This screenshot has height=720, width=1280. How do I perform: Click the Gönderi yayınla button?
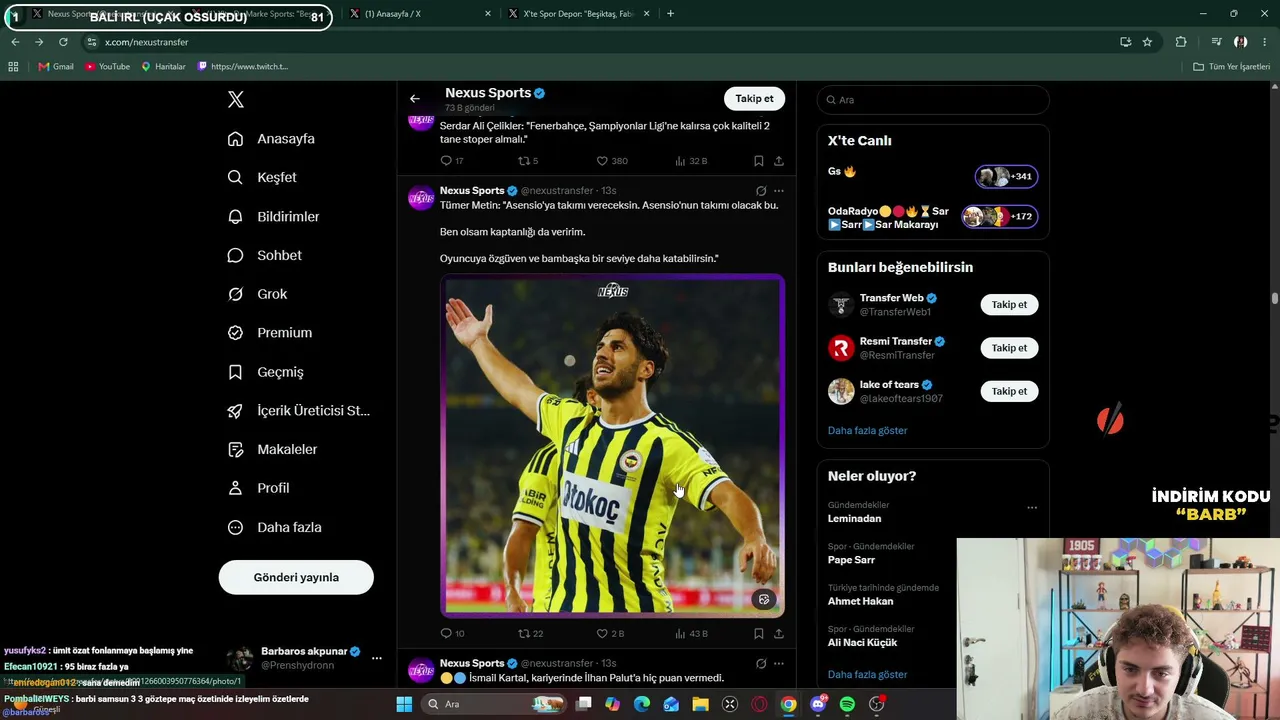(x=296, y=577)
